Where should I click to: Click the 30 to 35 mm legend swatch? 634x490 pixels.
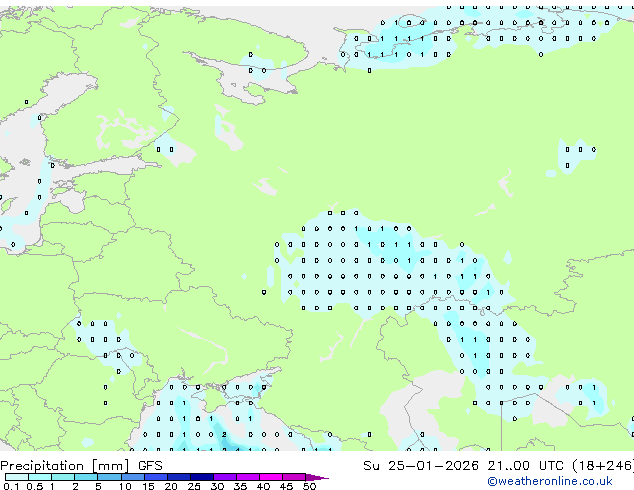point(225,477)
